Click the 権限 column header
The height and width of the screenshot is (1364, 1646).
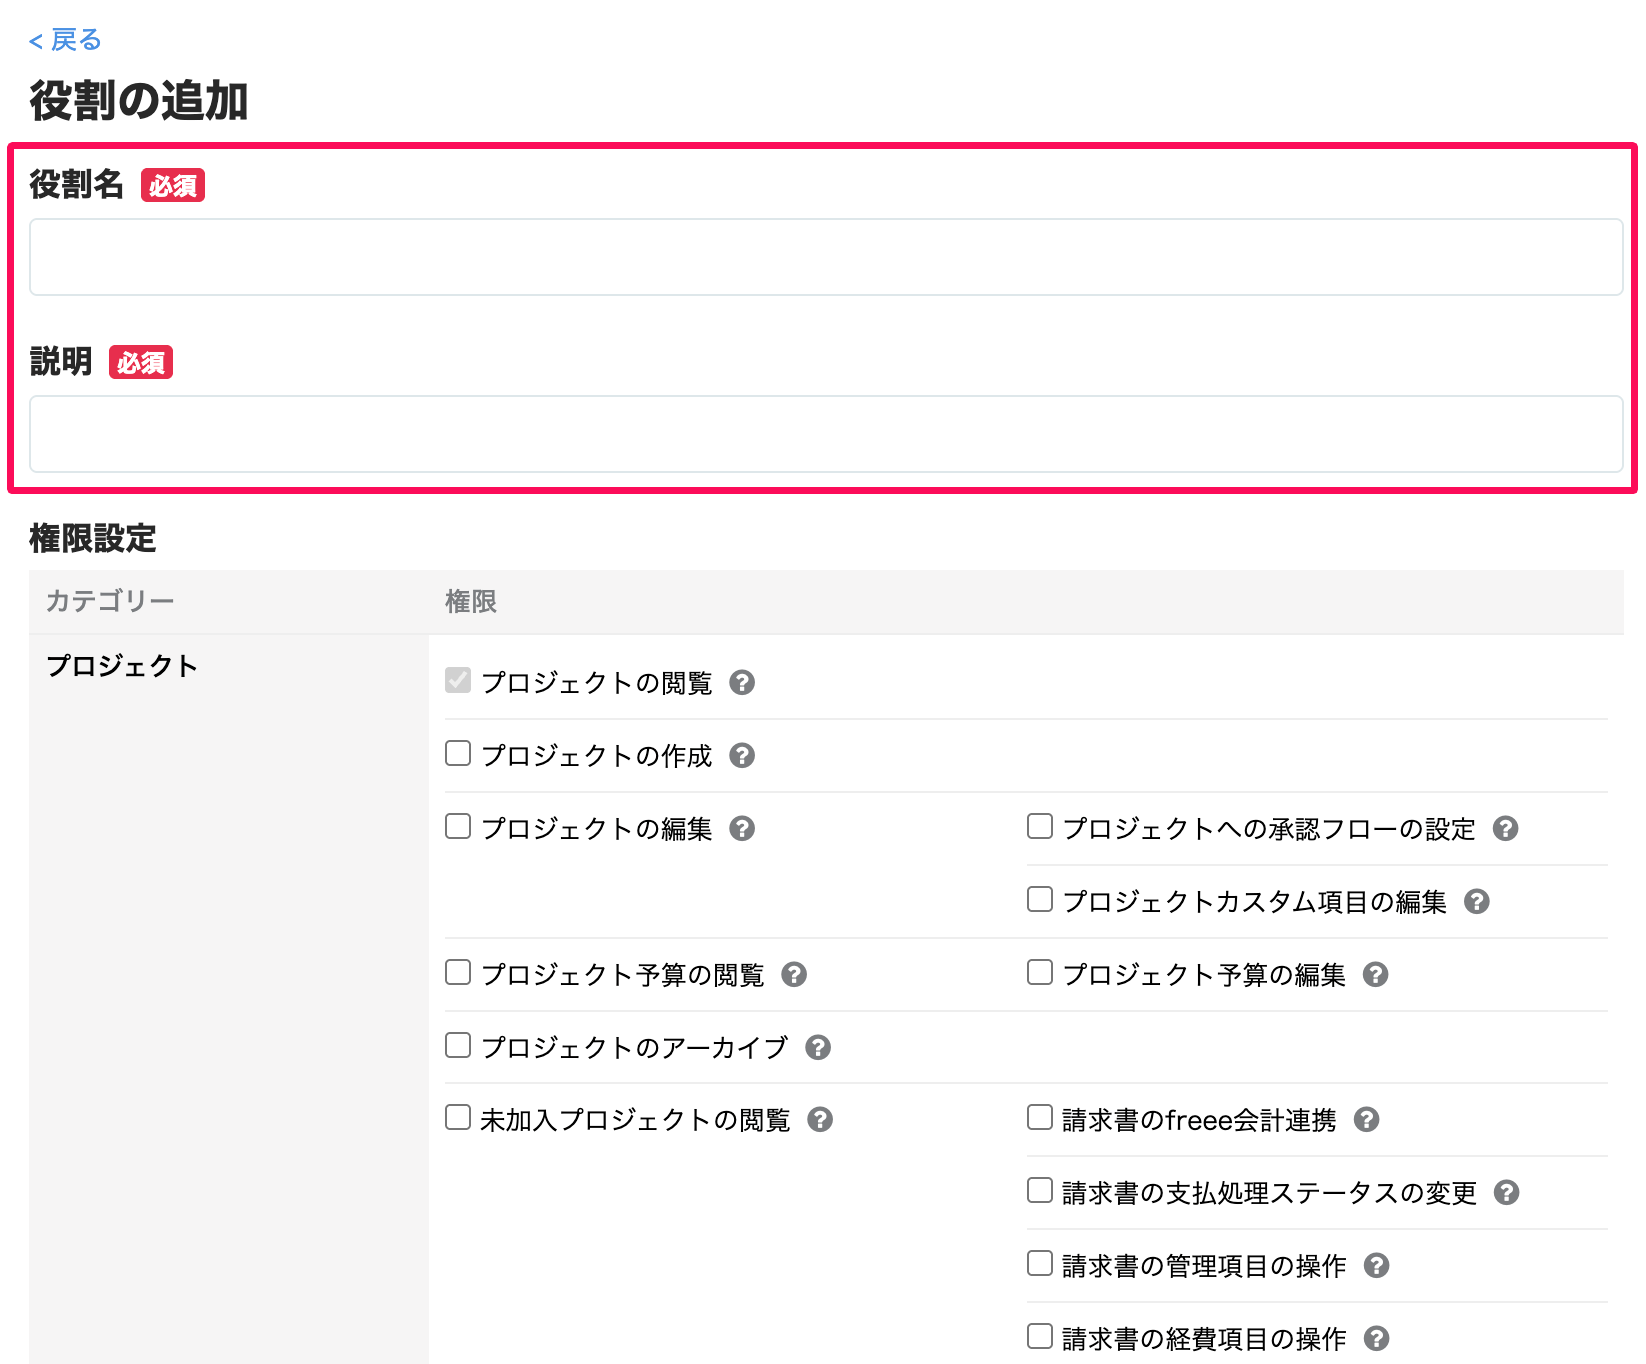tap(471, 601)
